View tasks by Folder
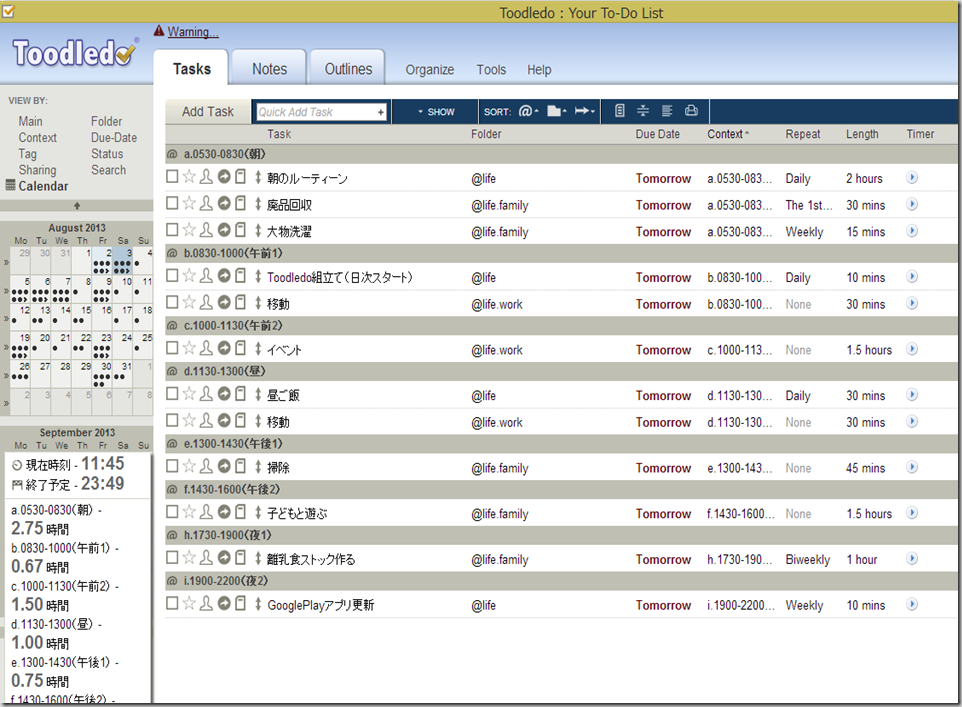Image resolution: width=962 pixels, height=707 pixels. click(106, 121)
